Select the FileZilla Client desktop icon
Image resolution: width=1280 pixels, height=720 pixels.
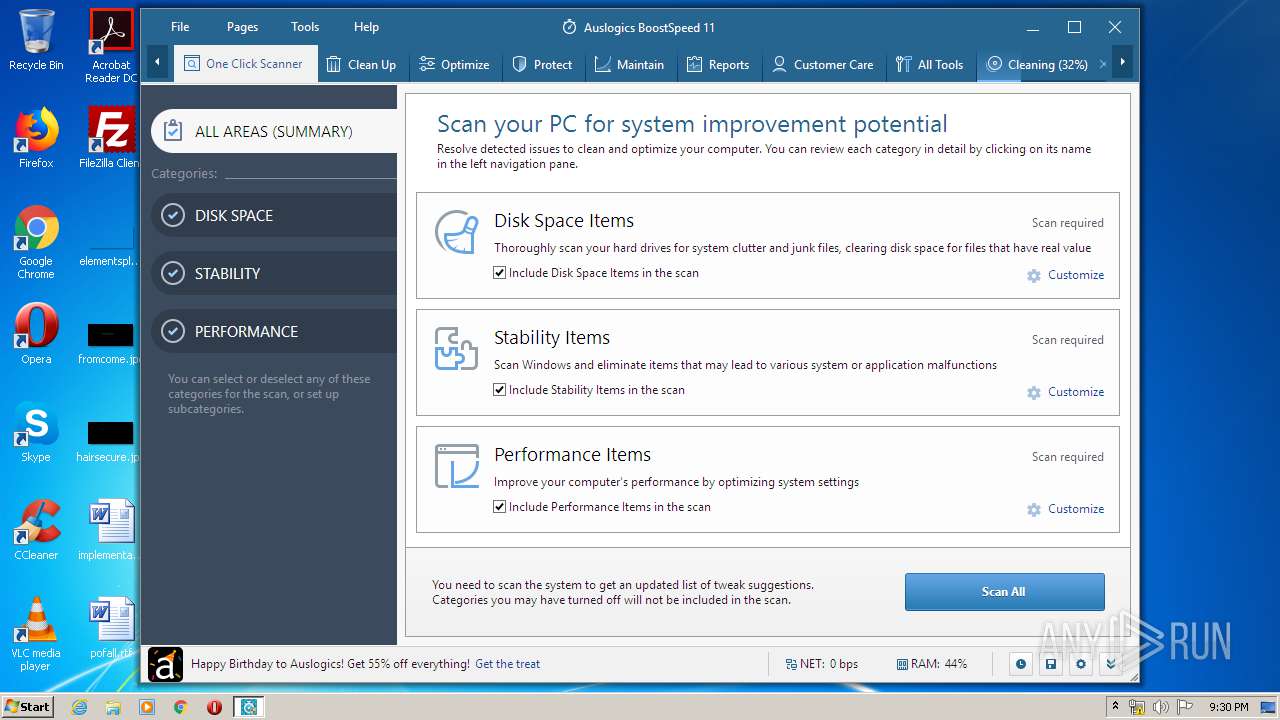[111, 138]
